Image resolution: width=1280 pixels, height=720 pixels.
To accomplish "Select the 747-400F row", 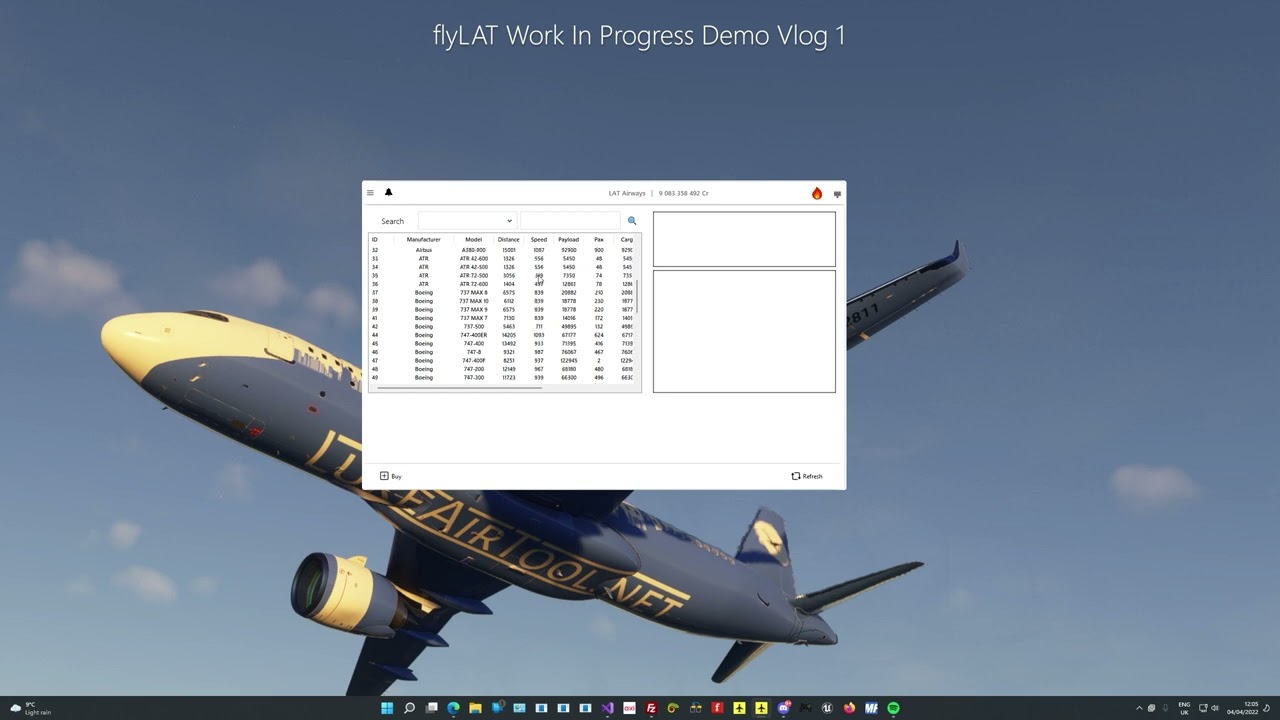I will tap(503, 361).
